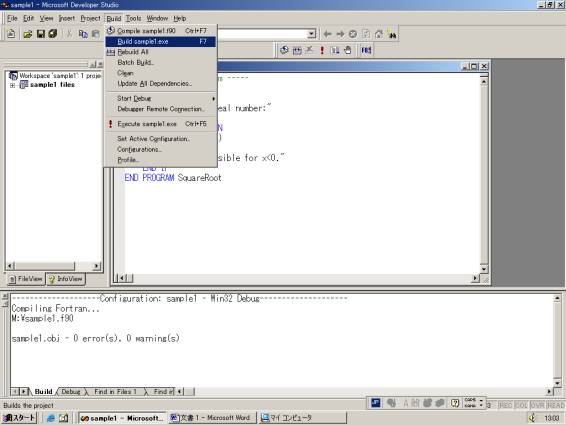
Task: Open the Edit menu
Action: (x=29, y=18)
